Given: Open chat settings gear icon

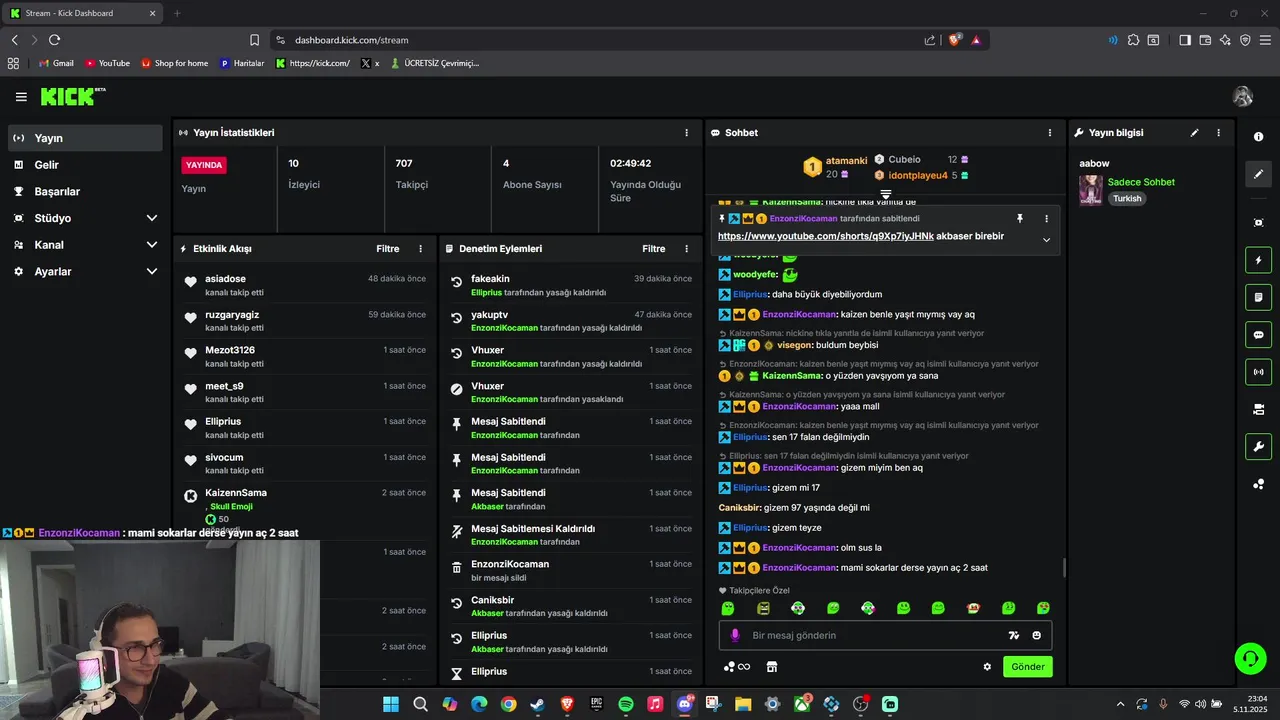Looking at the screenshot, I should pos(987,667).
